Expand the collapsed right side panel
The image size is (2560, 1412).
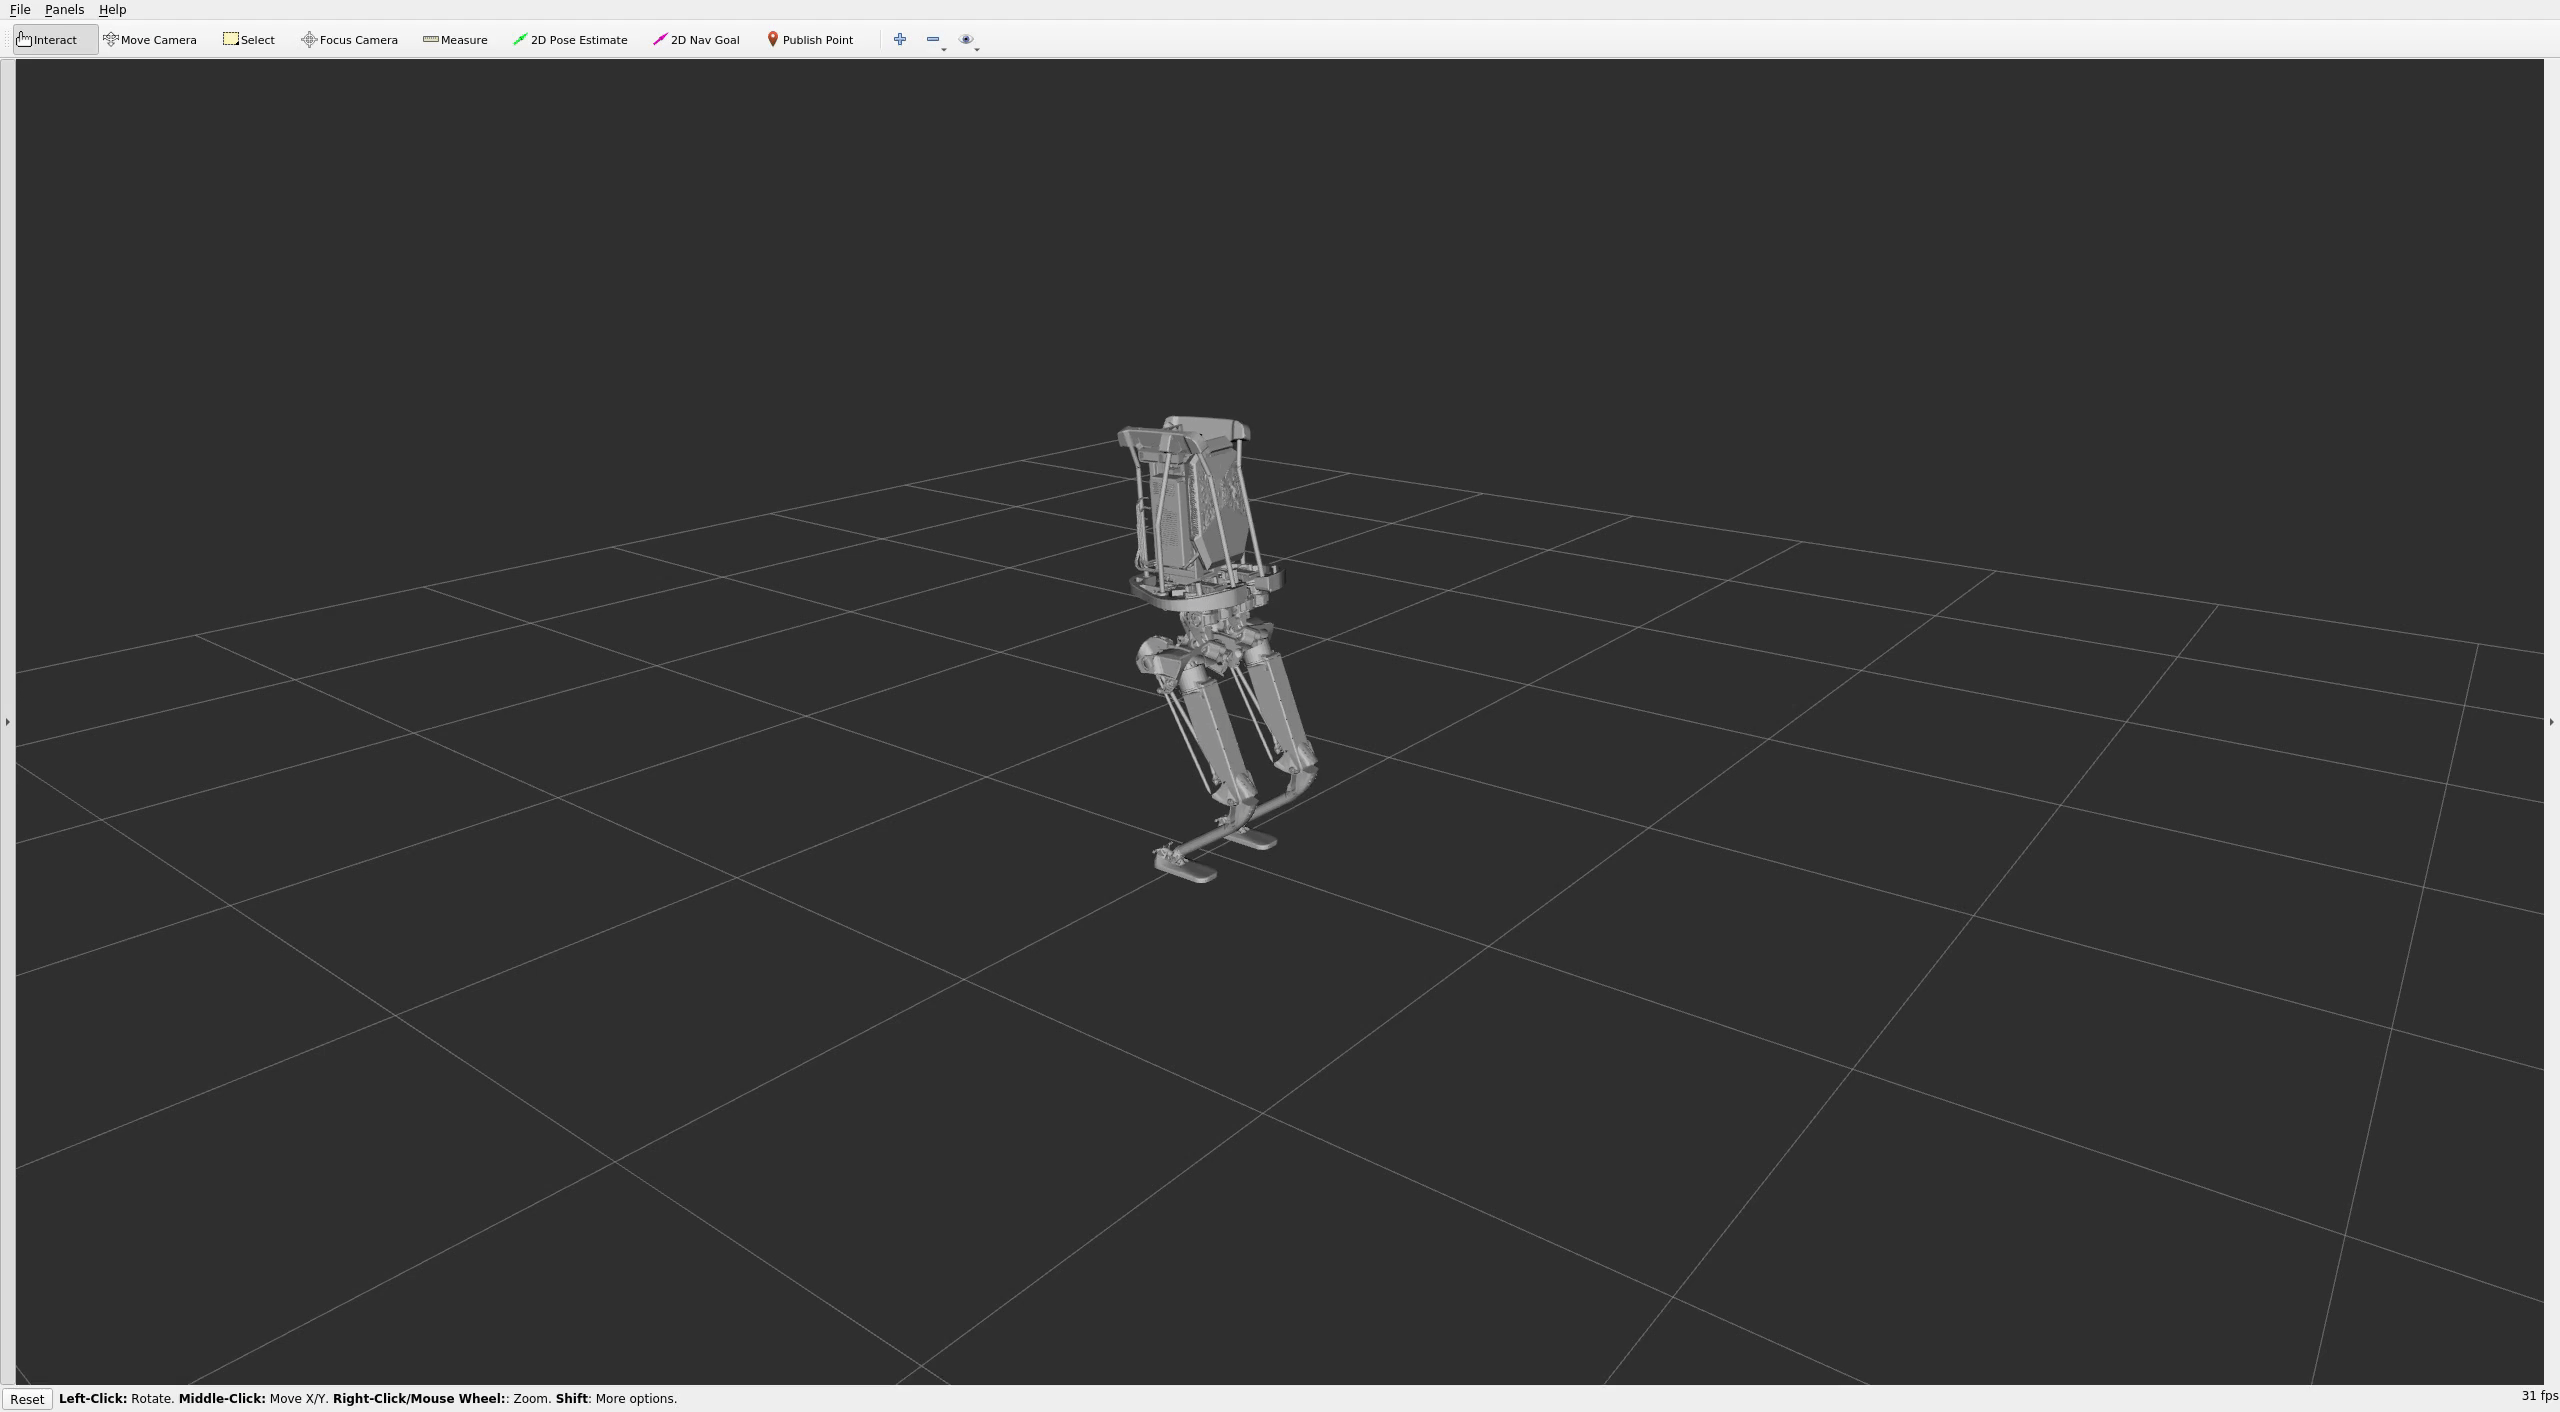[2551, 721]
